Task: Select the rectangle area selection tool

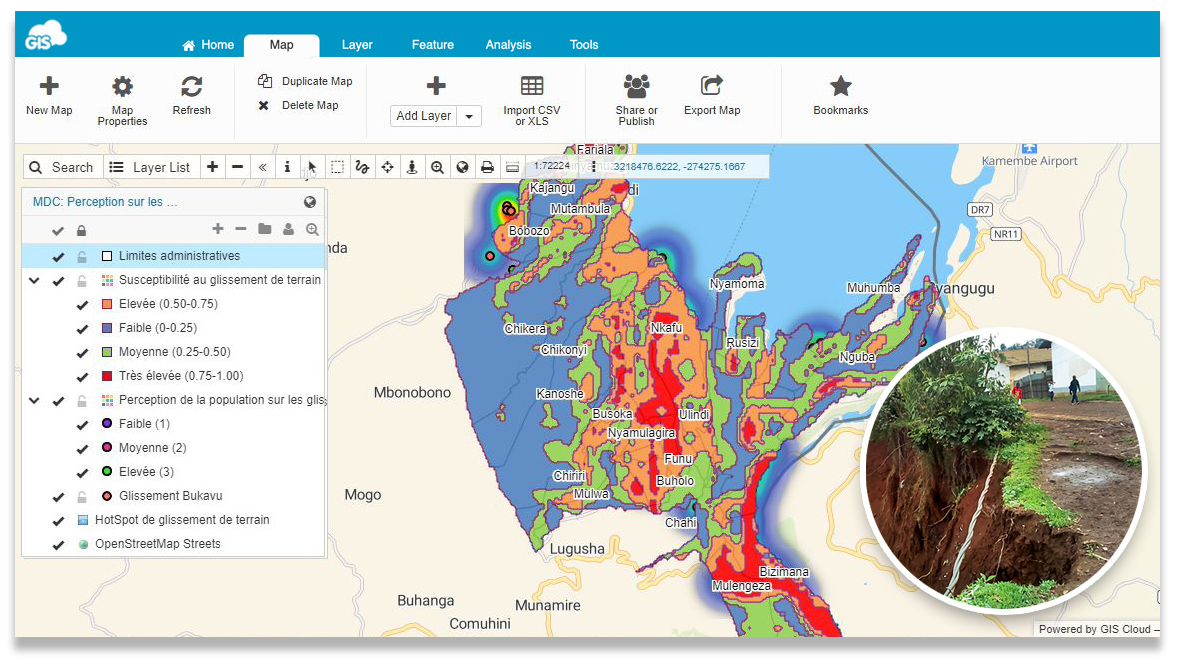Action: [337, 167]
